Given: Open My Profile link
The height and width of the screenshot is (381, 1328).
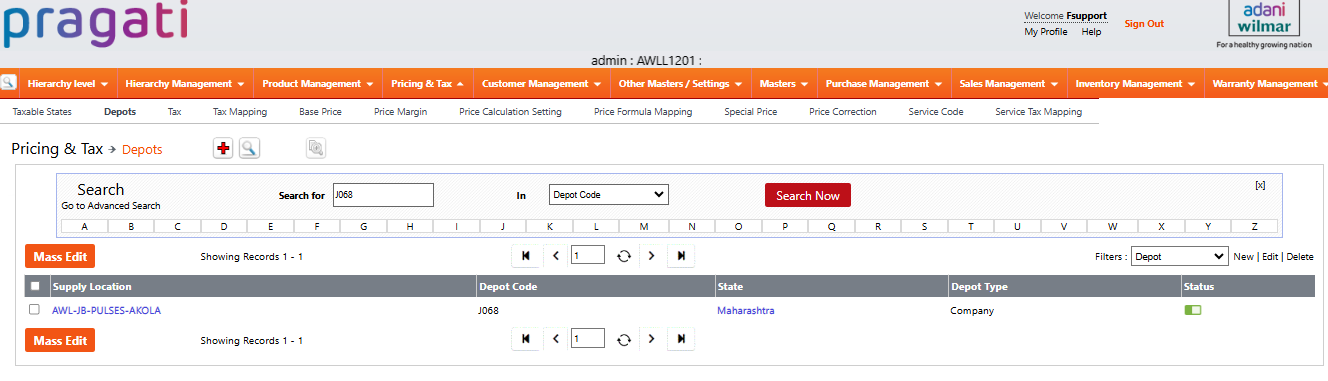Looking at the screenshot, I should (x=1045, y=32).
